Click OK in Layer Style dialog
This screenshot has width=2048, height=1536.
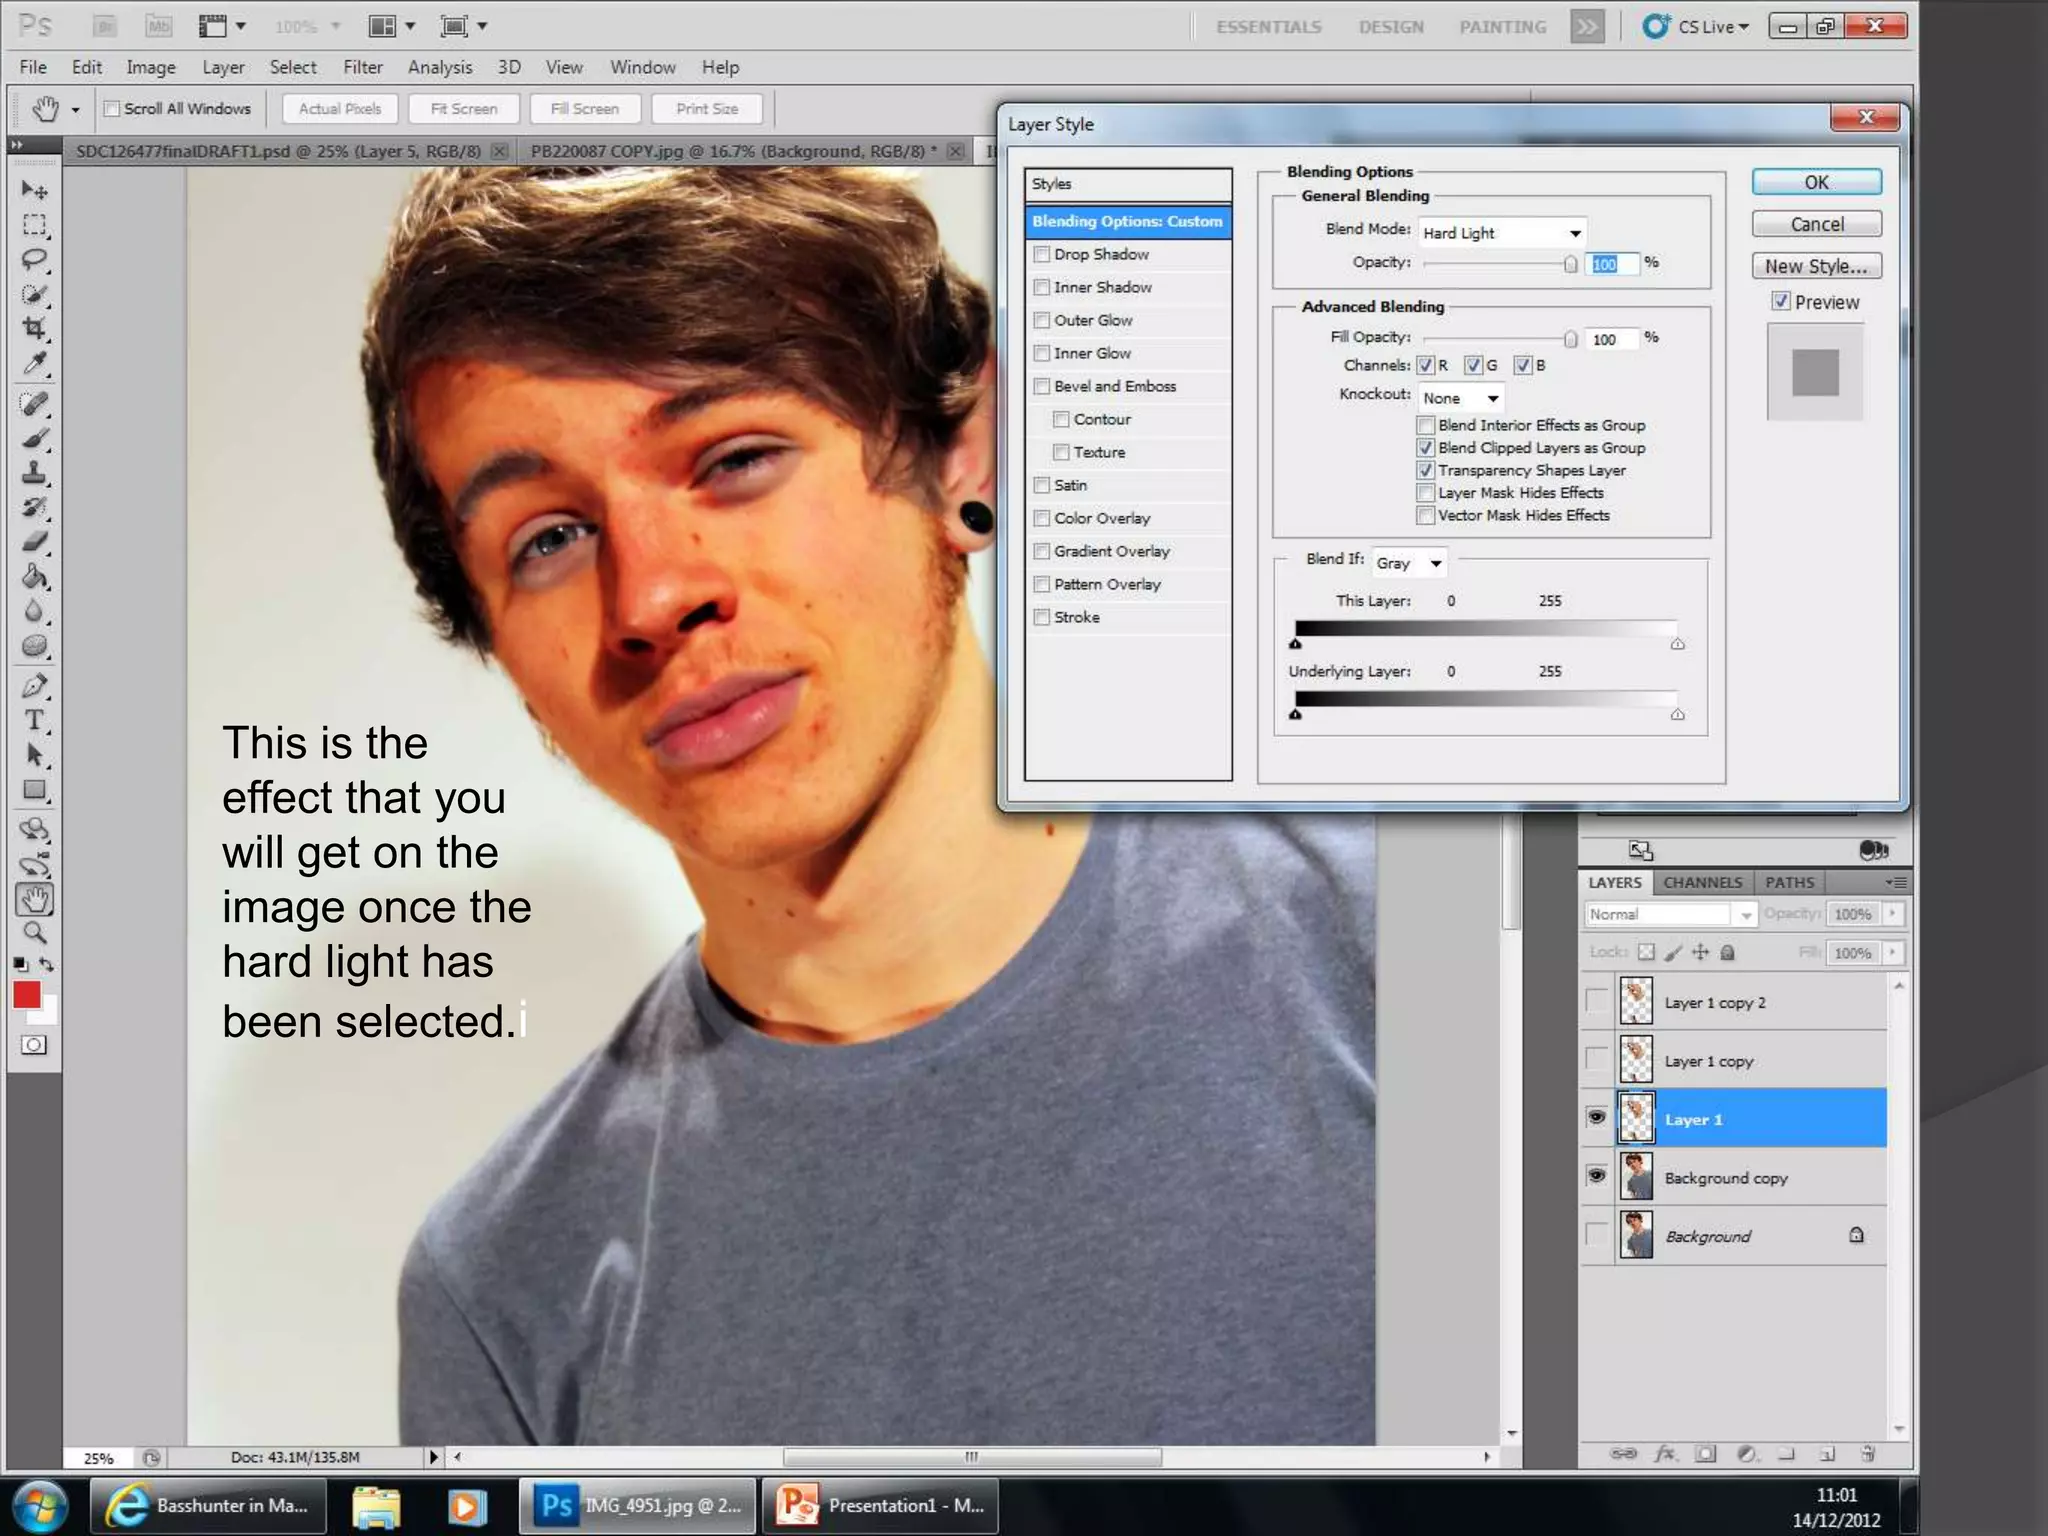1817,182
